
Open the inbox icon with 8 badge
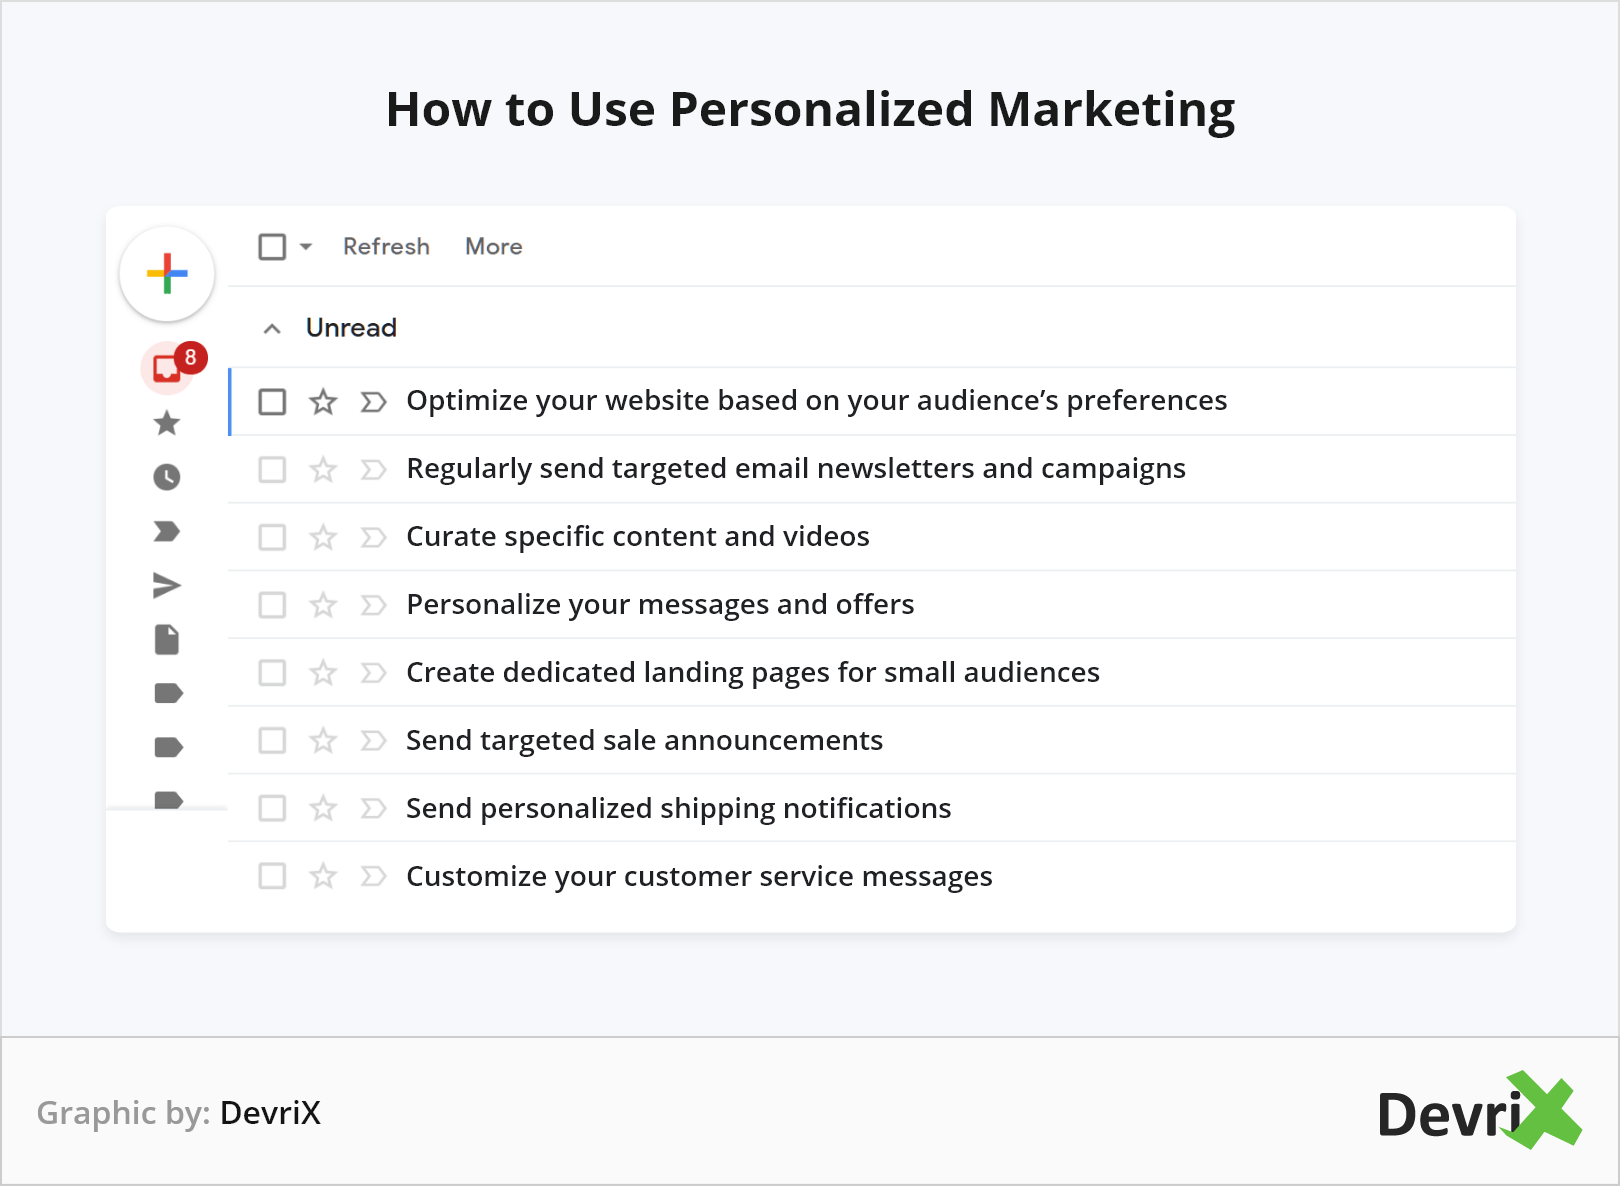(168, 368)
